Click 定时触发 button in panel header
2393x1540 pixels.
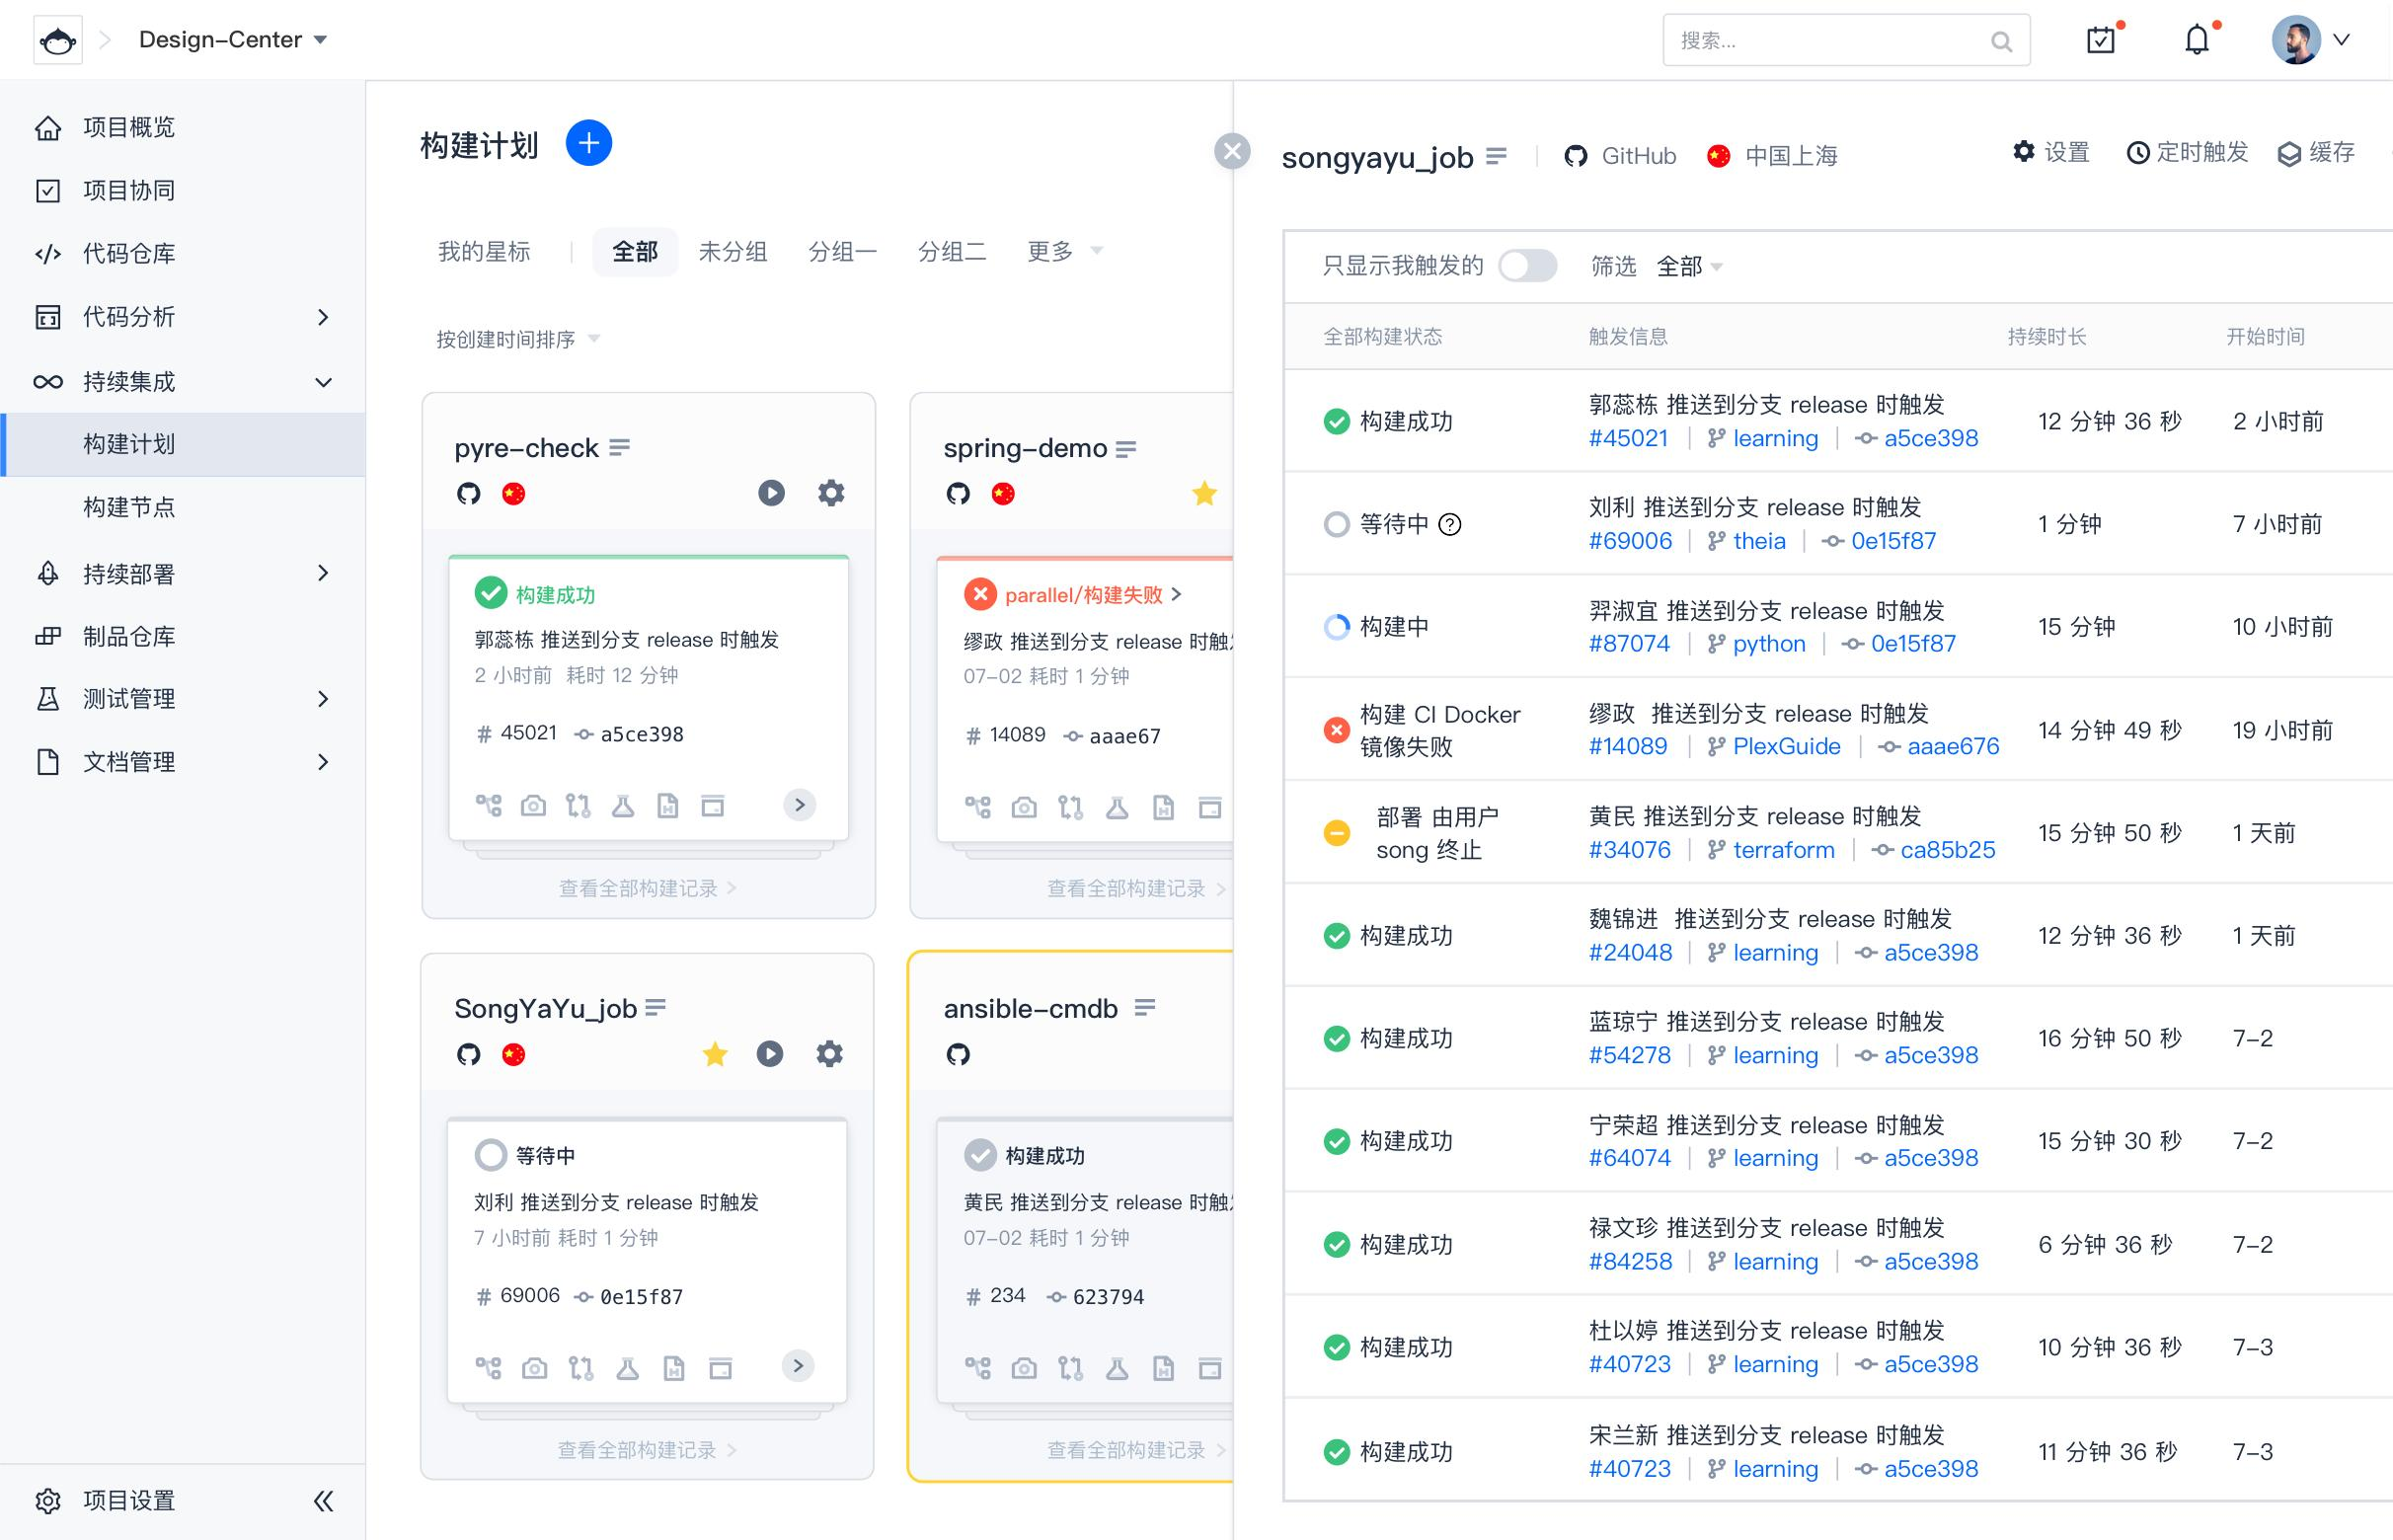click(x=2187, y=153)
